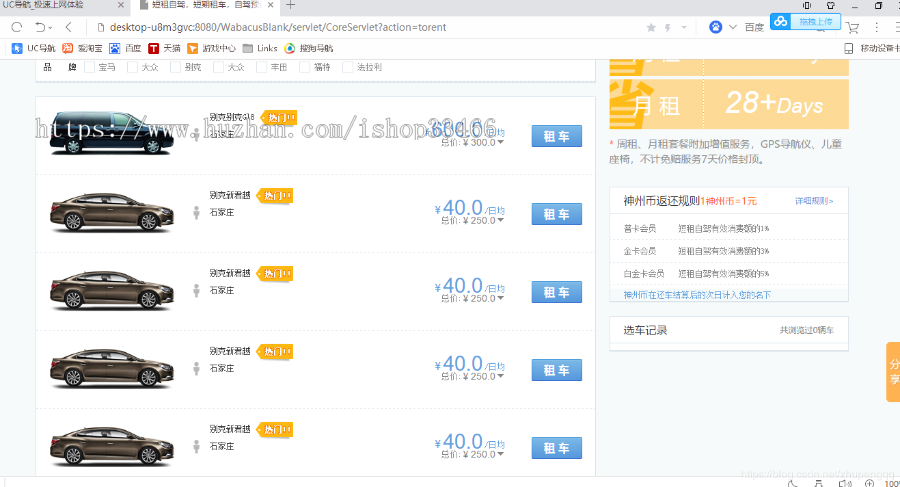Click the 神州币返还规则 heading
Screen dimensions: 900x487
pos(661,200)
